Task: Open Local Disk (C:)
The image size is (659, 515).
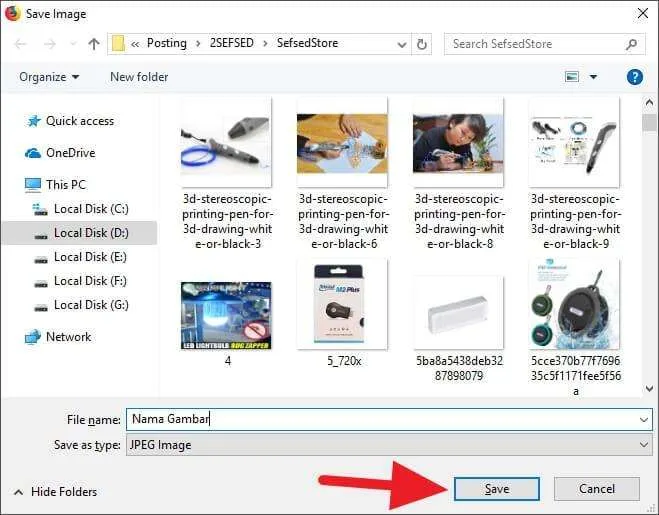Action: (x=81, y=209)
